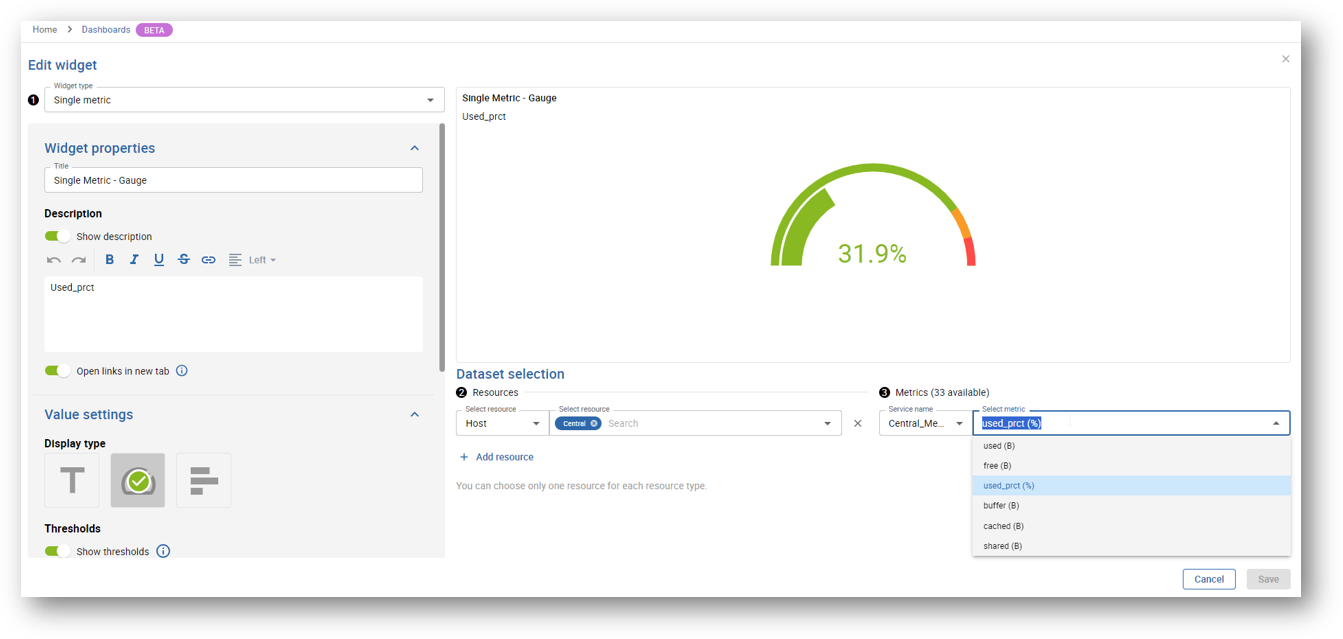
Task: Choose the Bar chart display type
Action: point(204,481)
